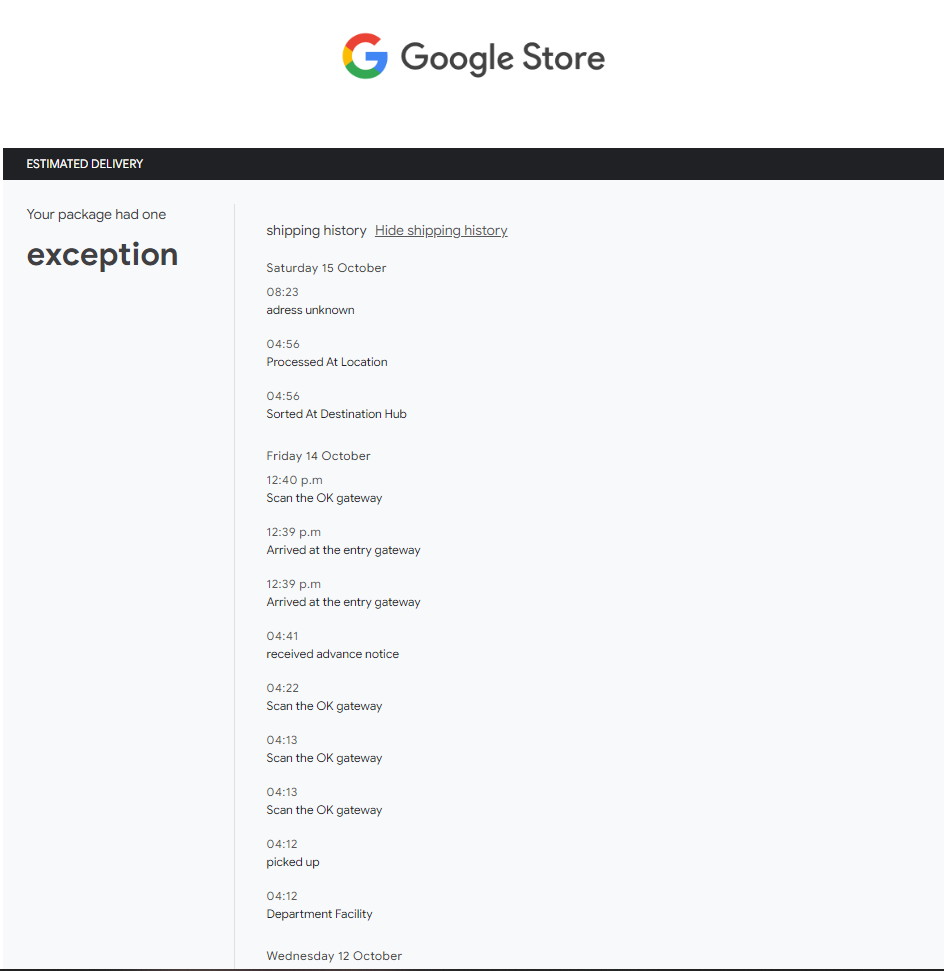Select the Wednesday 12 October date heading
This screenshot has width=944, height=971.
[334, 956]
